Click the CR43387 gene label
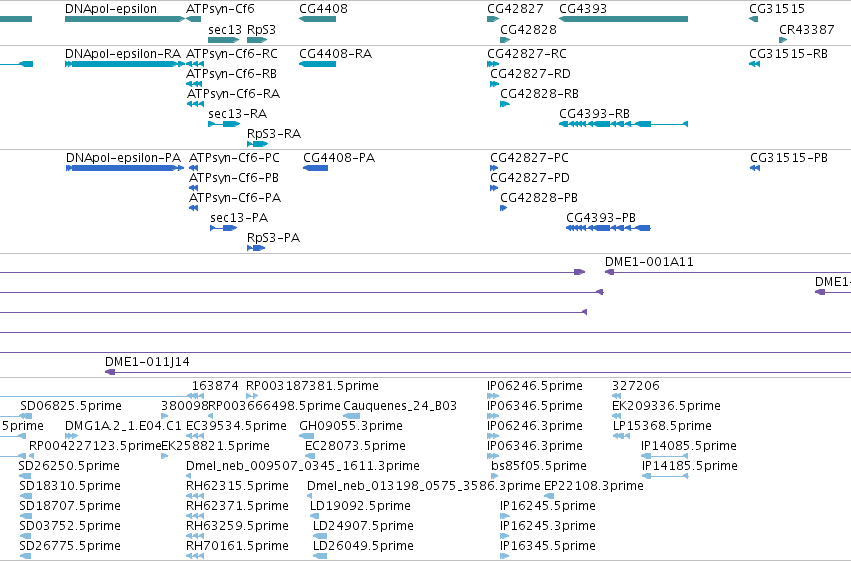The image size is (851, 561). (806, 30)
